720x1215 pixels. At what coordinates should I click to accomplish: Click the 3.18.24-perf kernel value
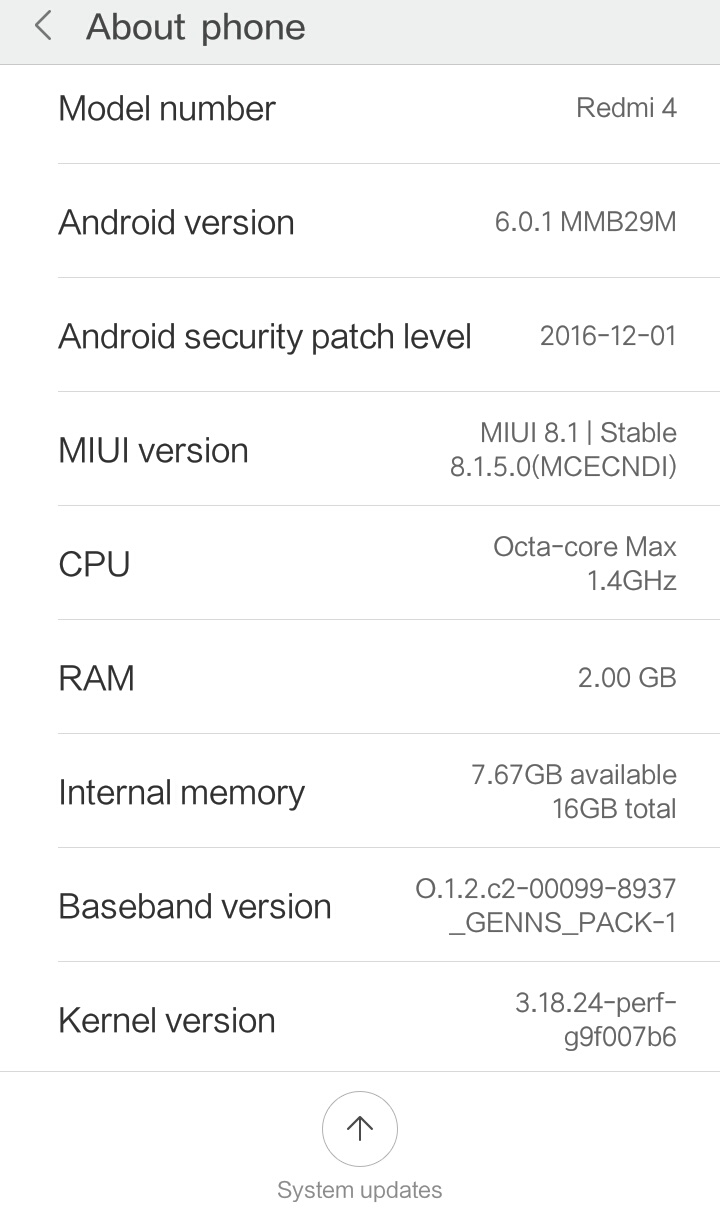pos(595,1003)
